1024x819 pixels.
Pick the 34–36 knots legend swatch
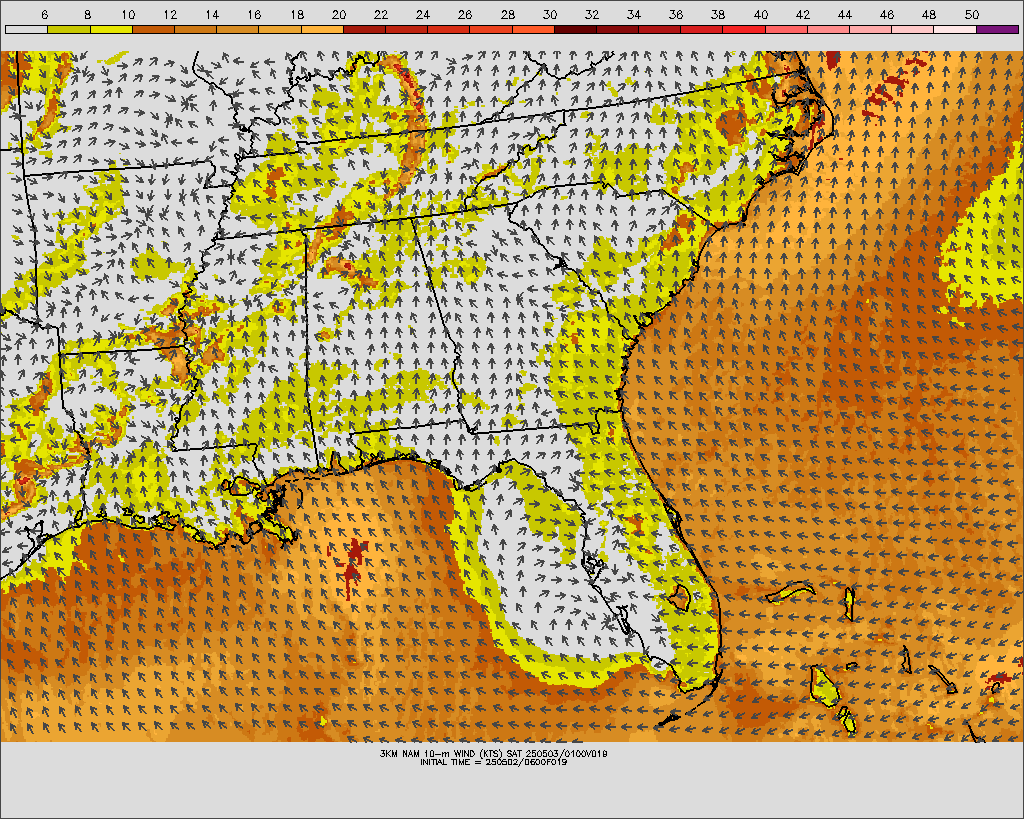pos(660,29)
